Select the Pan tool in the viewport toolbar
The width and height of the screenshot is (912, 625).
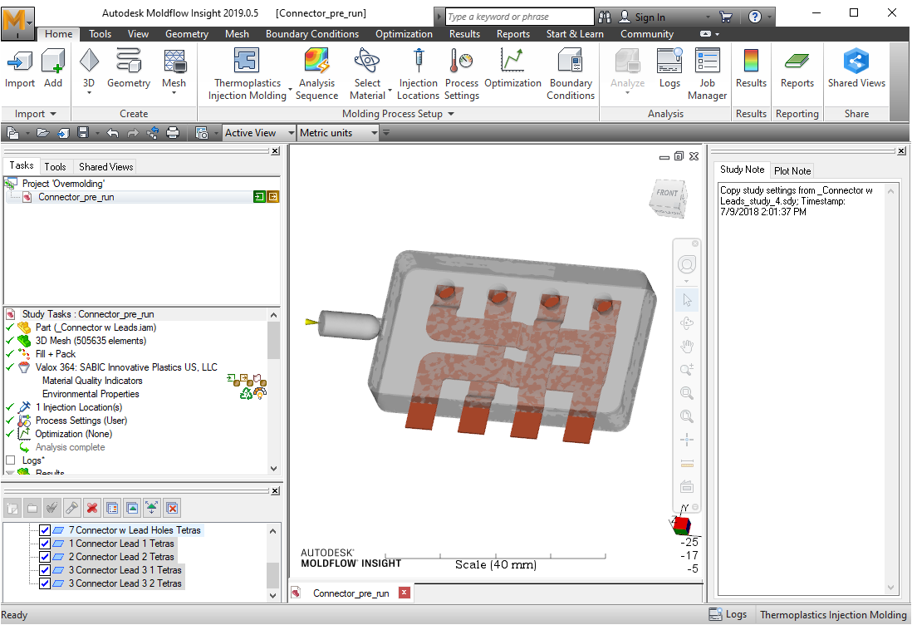tap(687, 347)
